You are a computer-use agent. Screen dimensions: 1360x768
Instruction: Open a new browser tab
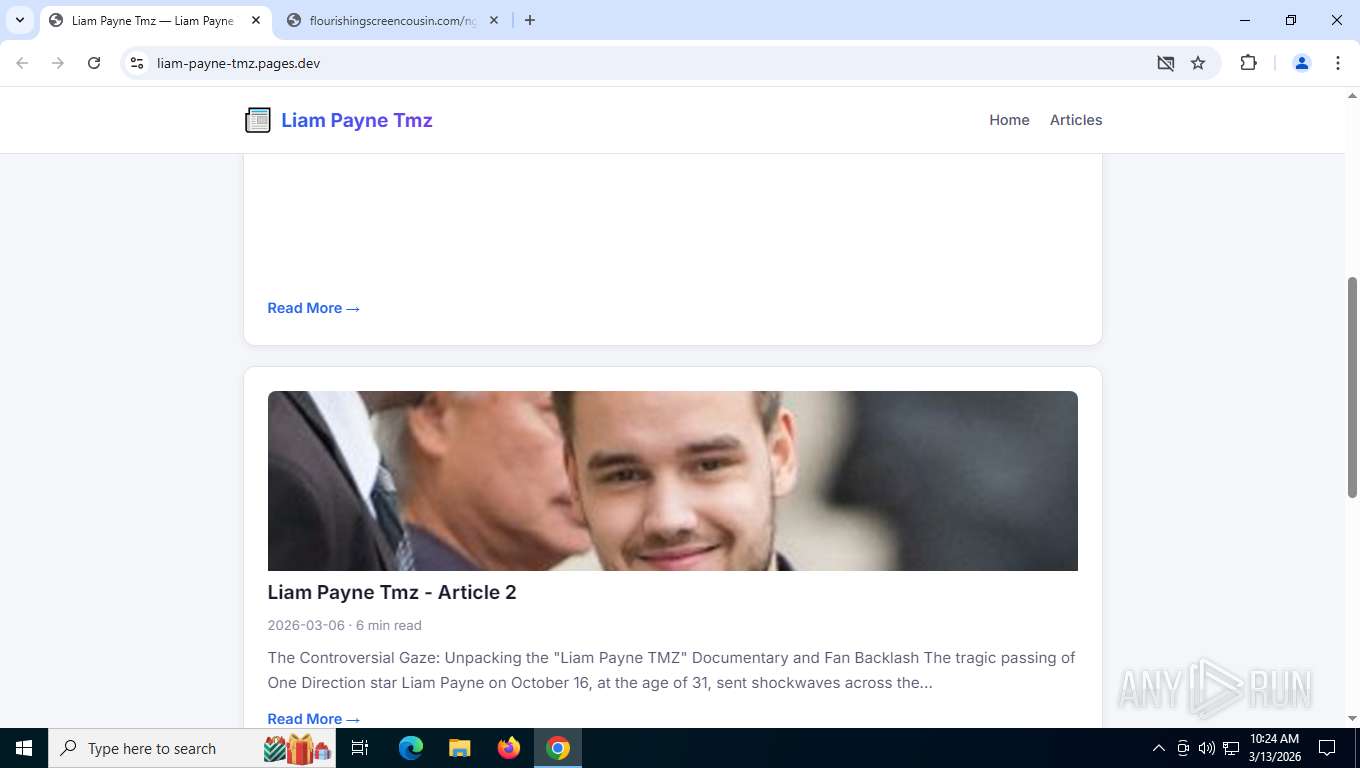[530, 20]
